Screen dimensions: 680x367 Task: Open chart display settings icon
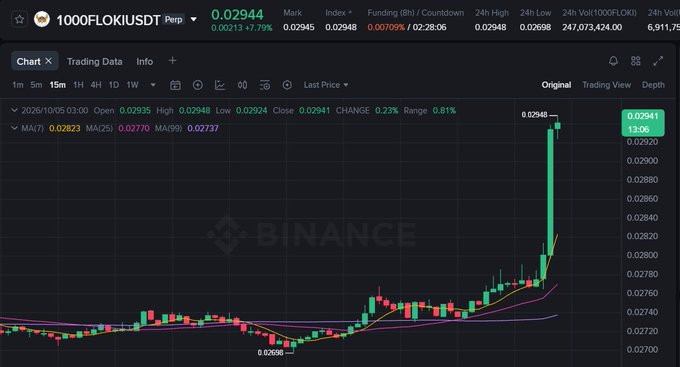(265, 85)
